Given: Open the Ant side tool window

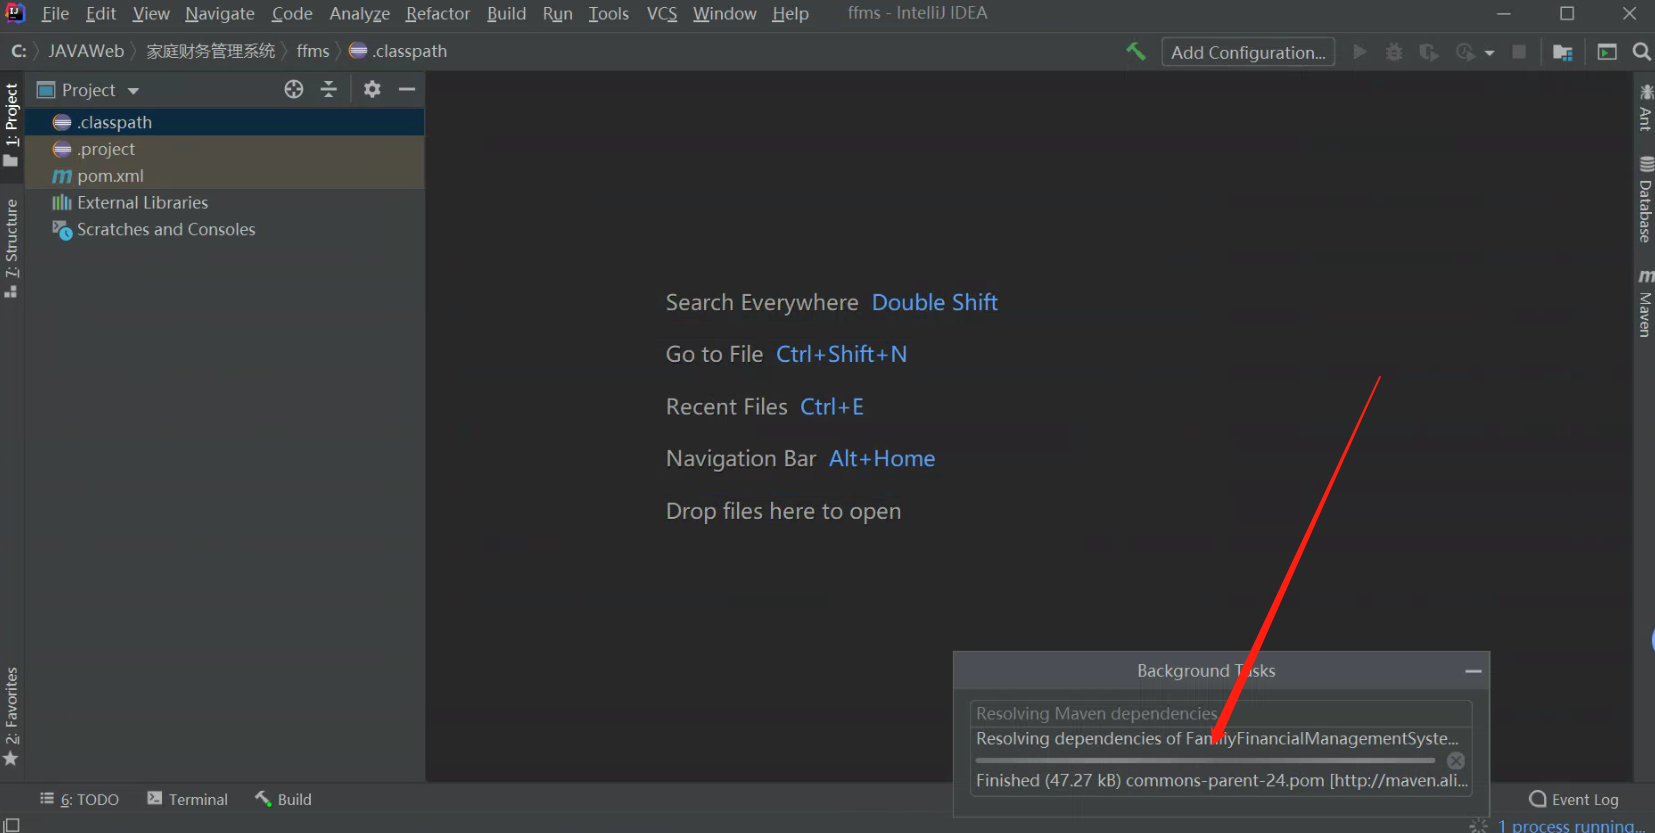Looking at the screenshot, I should point(1645,108).
